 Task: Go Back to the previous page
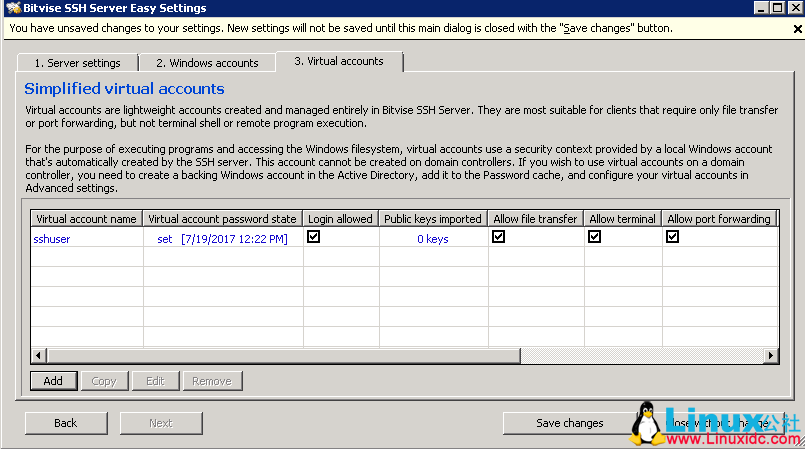pos(66,423)
